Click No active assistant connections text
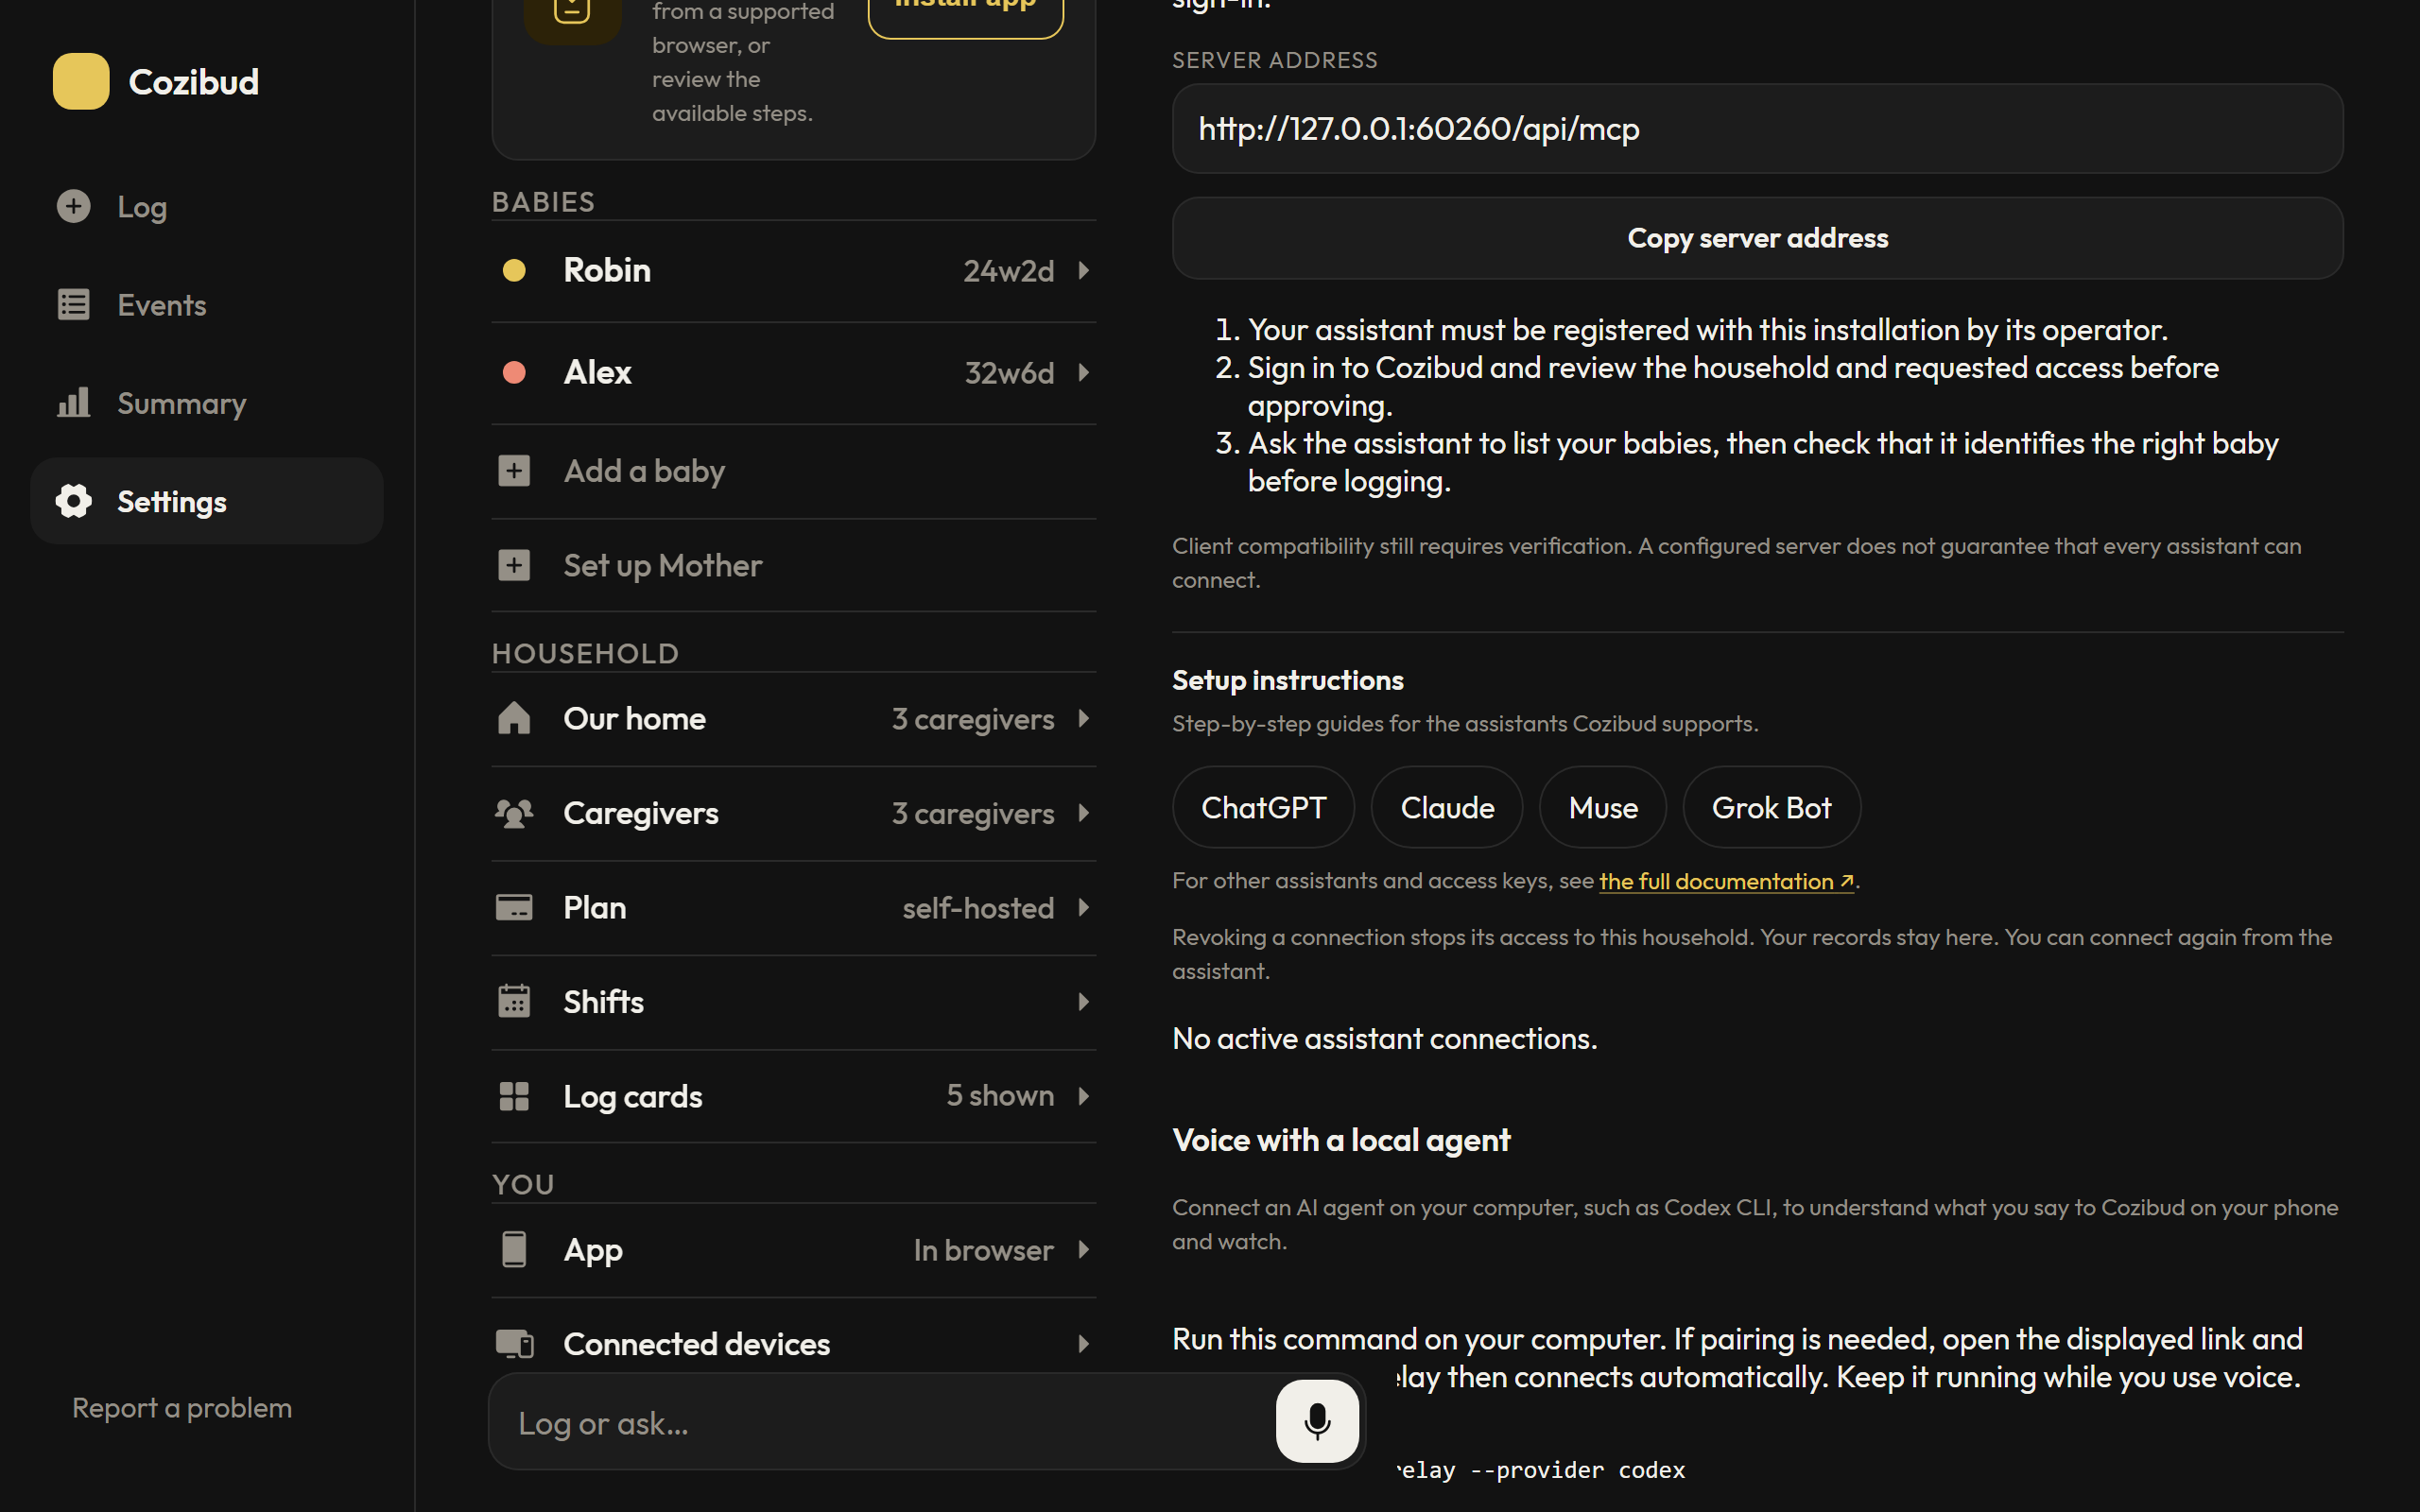The width and height of the screenshot is (2420, 1512). coord(1385,1038)
